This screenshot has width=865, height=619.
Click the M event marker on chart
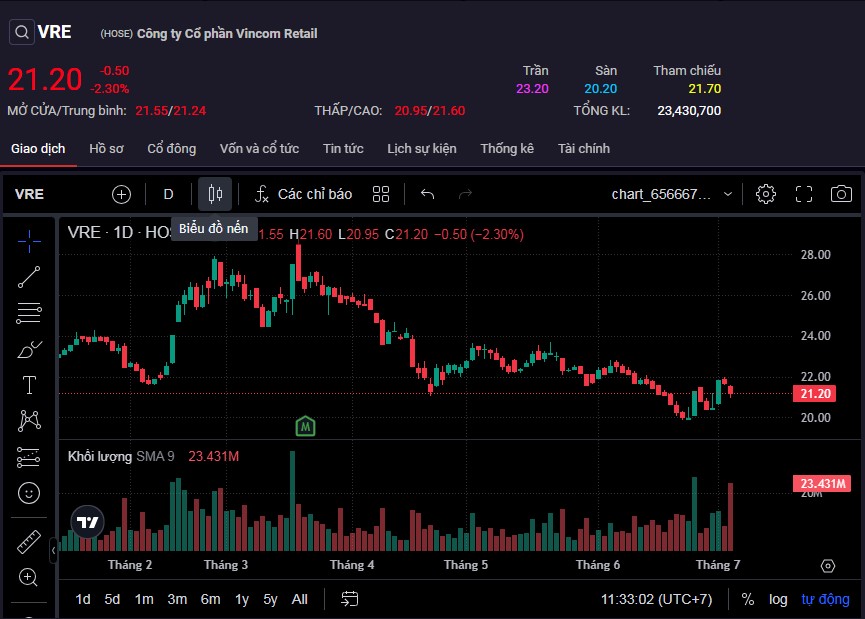point(306,427)
